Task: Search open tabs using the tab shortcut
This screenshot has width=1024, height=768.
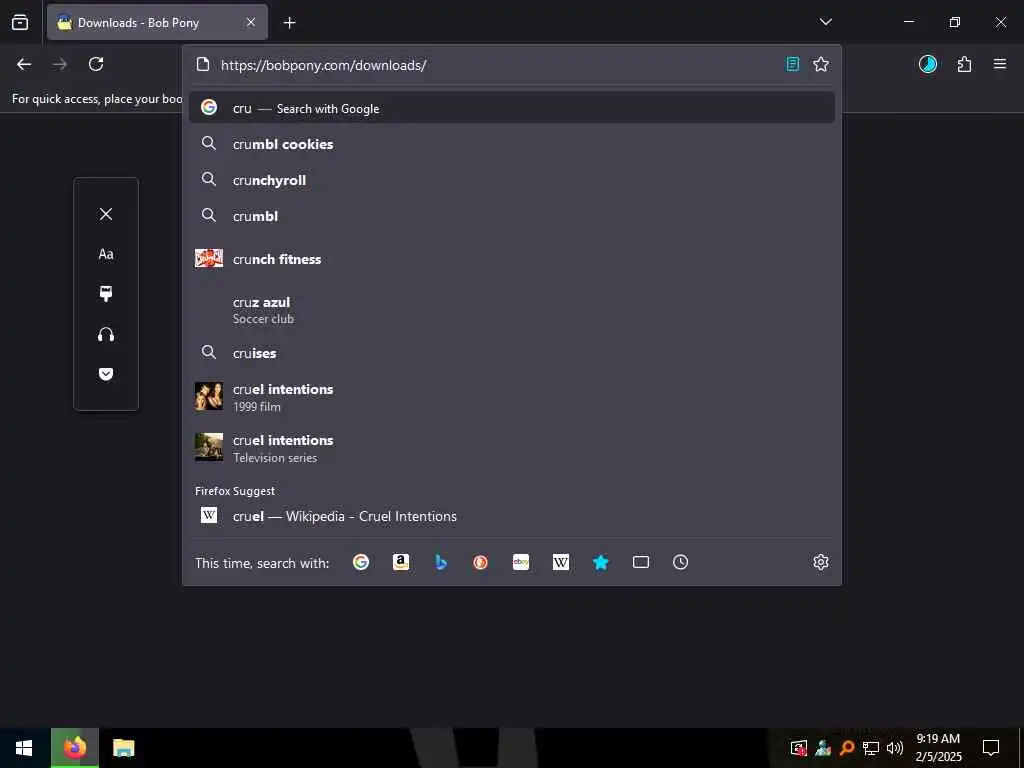Action: [641, 562]
